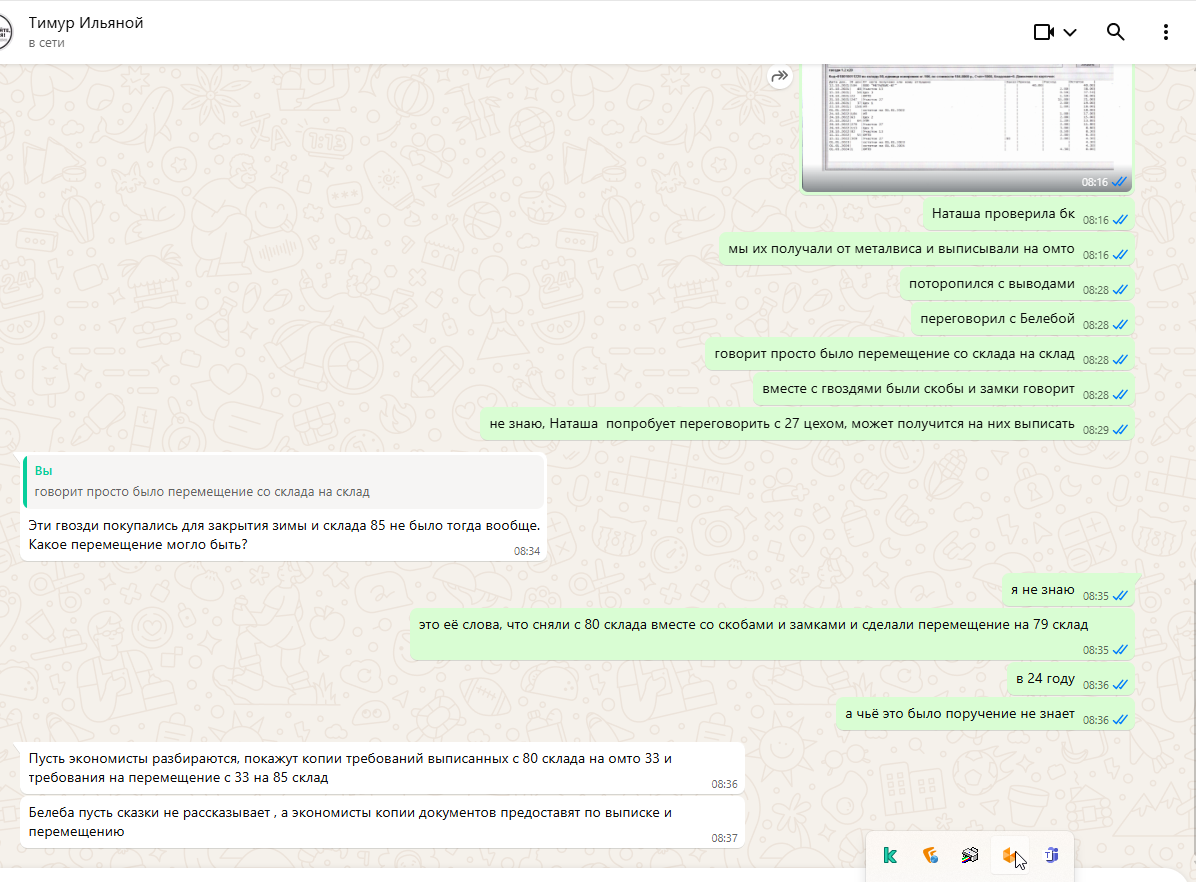Open the green K icon in the tray overflow
1196x882 pixels.
(x=889, y=855)
